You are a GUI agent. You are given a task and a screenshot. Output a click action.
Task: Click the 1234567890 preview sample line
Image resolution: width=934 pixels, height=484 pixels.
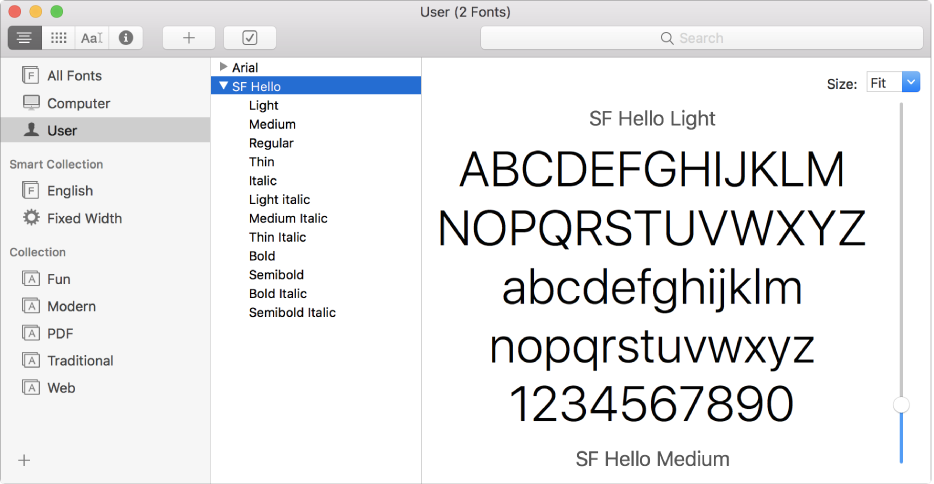(x=652, y=404)
